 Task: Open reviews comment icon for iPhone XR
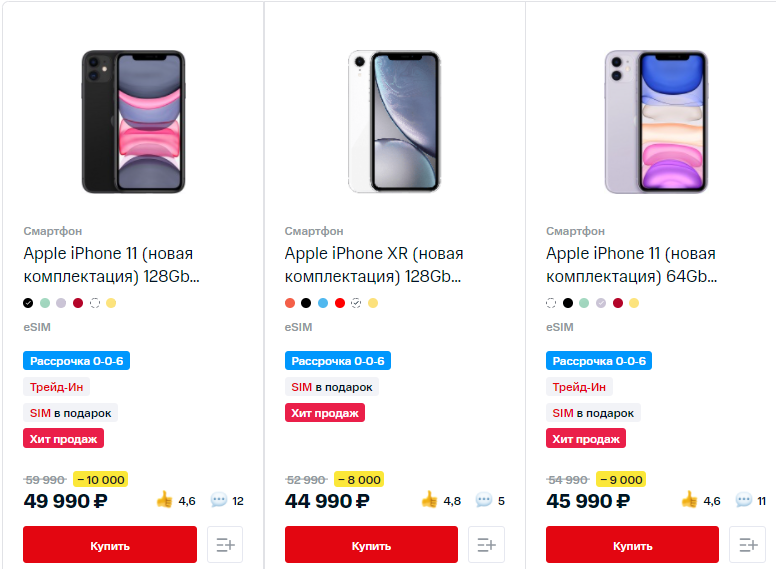[484, 500]
